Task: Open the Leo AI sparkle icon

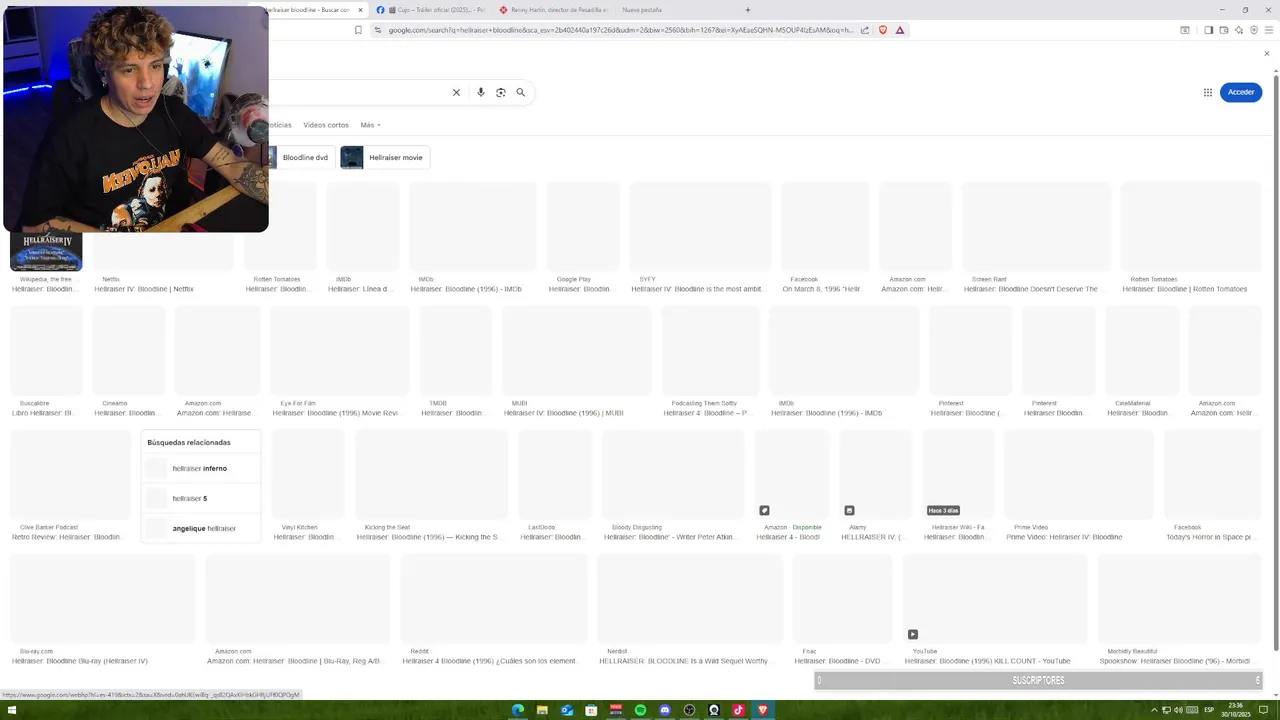Action: point(1239,30)
